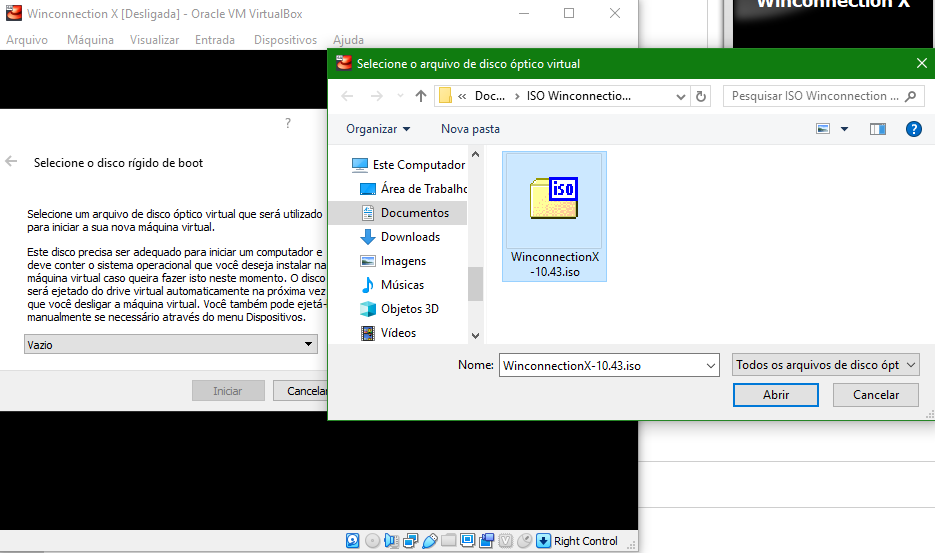Click the recording status icon
Image resolution: width=935 pixels, height=553 pixels.
[x=487, y=540]
